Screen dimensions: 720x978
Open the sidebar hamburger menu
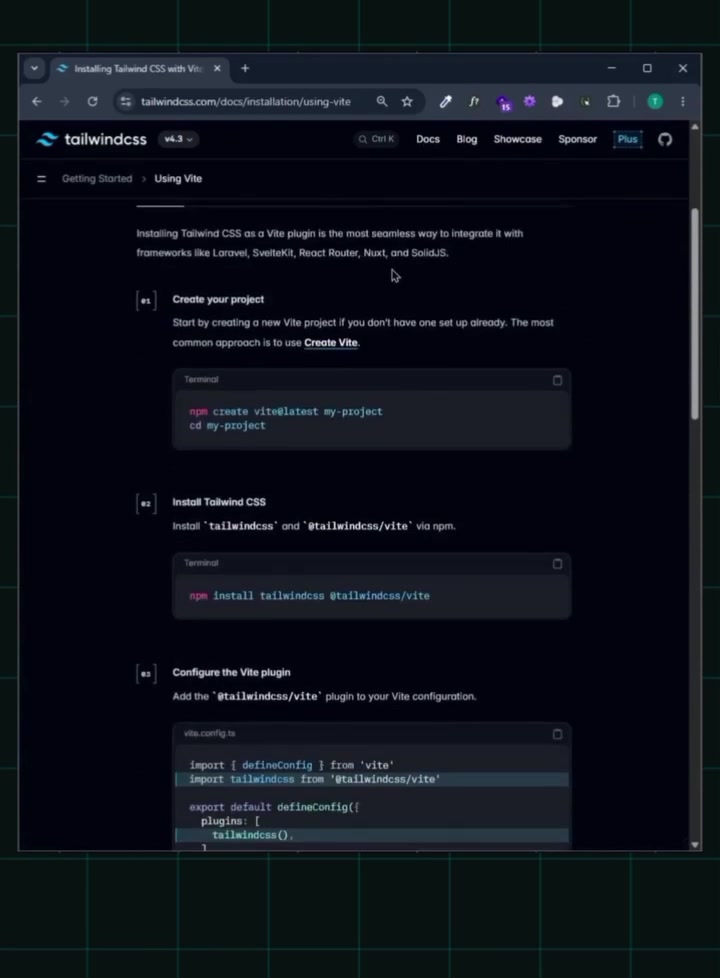(41, 179)
